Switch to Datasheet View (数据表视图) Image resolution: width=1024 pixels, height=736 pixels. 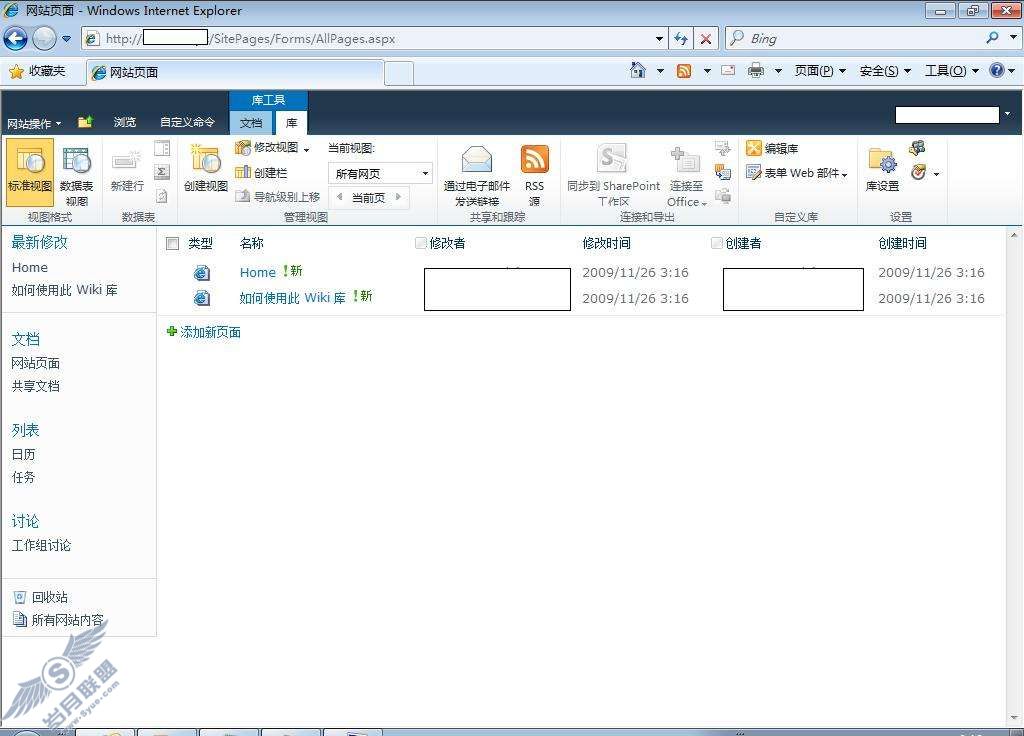(x=76, y=175)
